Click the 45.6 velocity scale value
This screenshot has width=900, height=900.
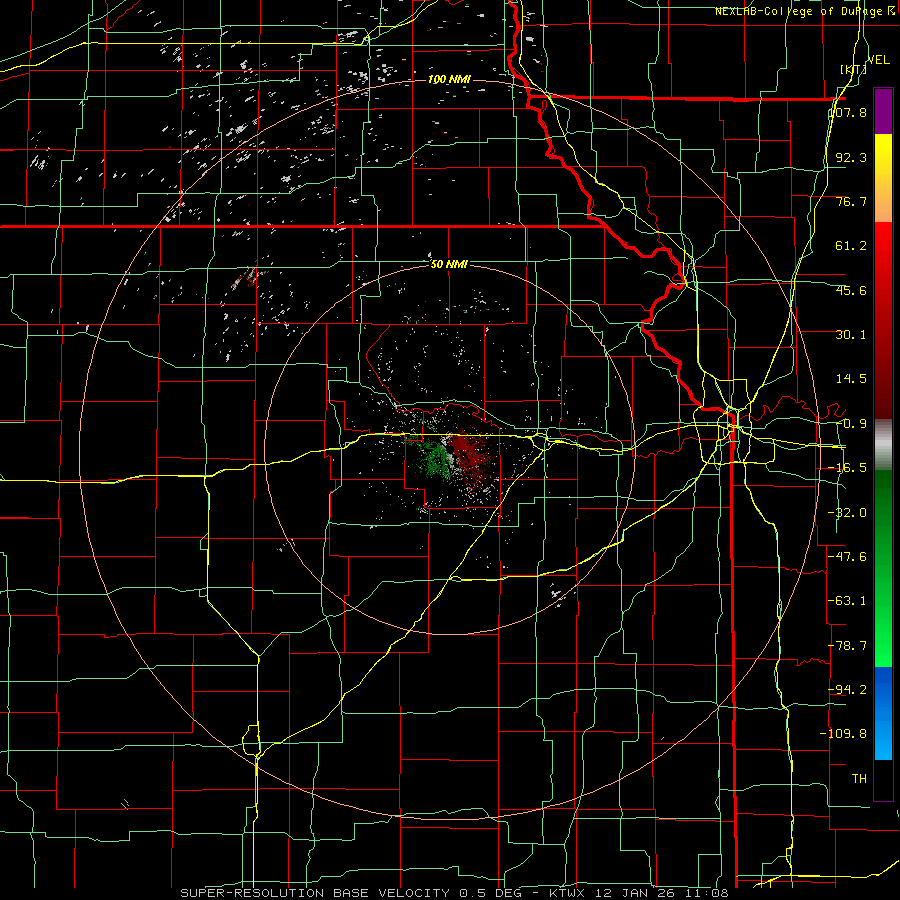click(851, 290)
